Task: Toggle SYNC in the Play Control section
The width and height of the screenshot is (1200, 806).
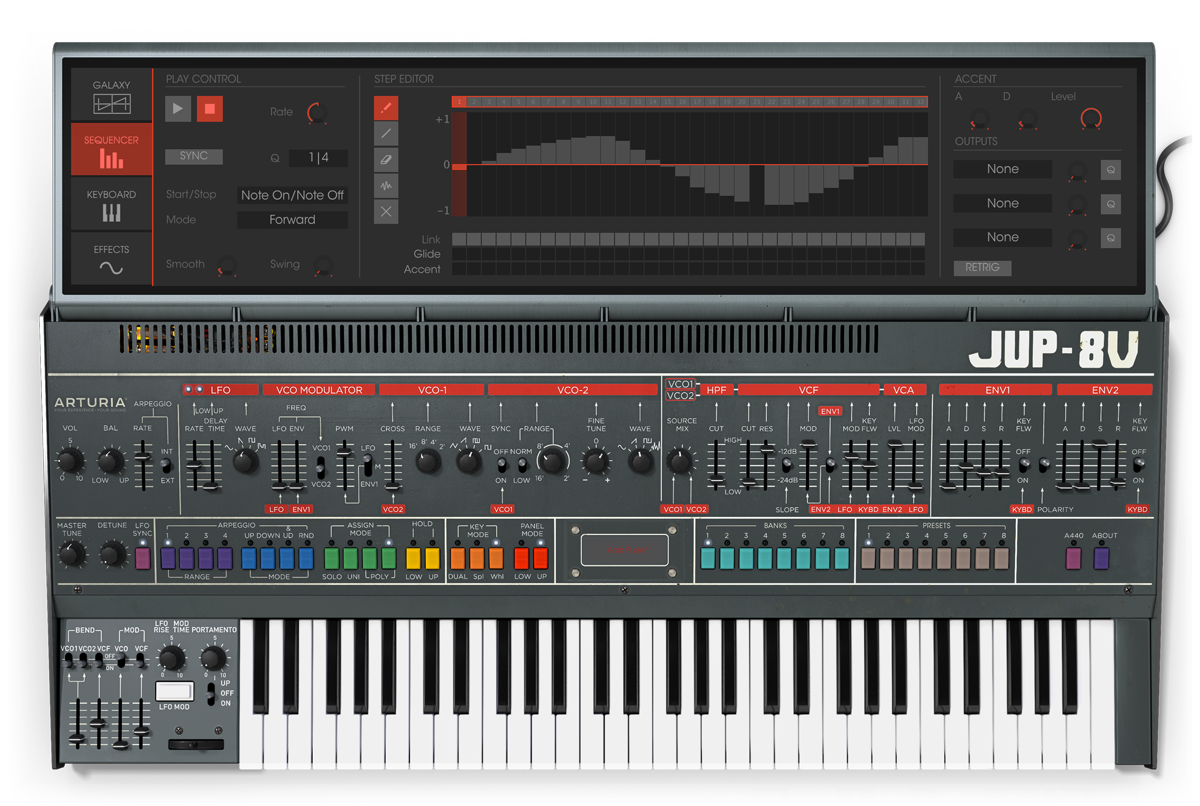Action: click(193, 155)
